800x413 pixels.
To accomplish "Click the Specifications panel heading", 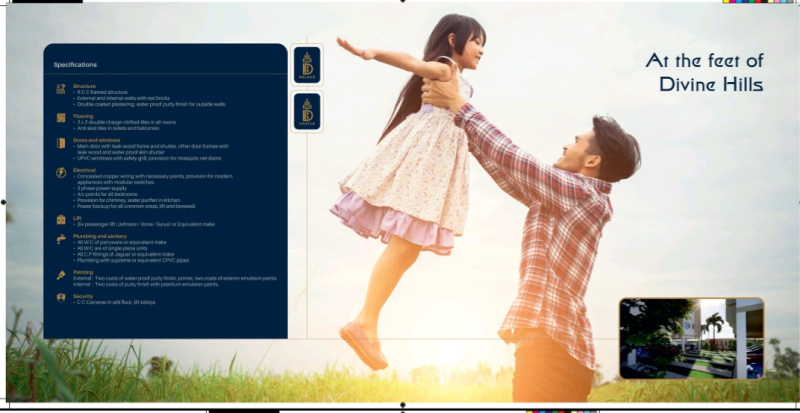I will point(75,65).
